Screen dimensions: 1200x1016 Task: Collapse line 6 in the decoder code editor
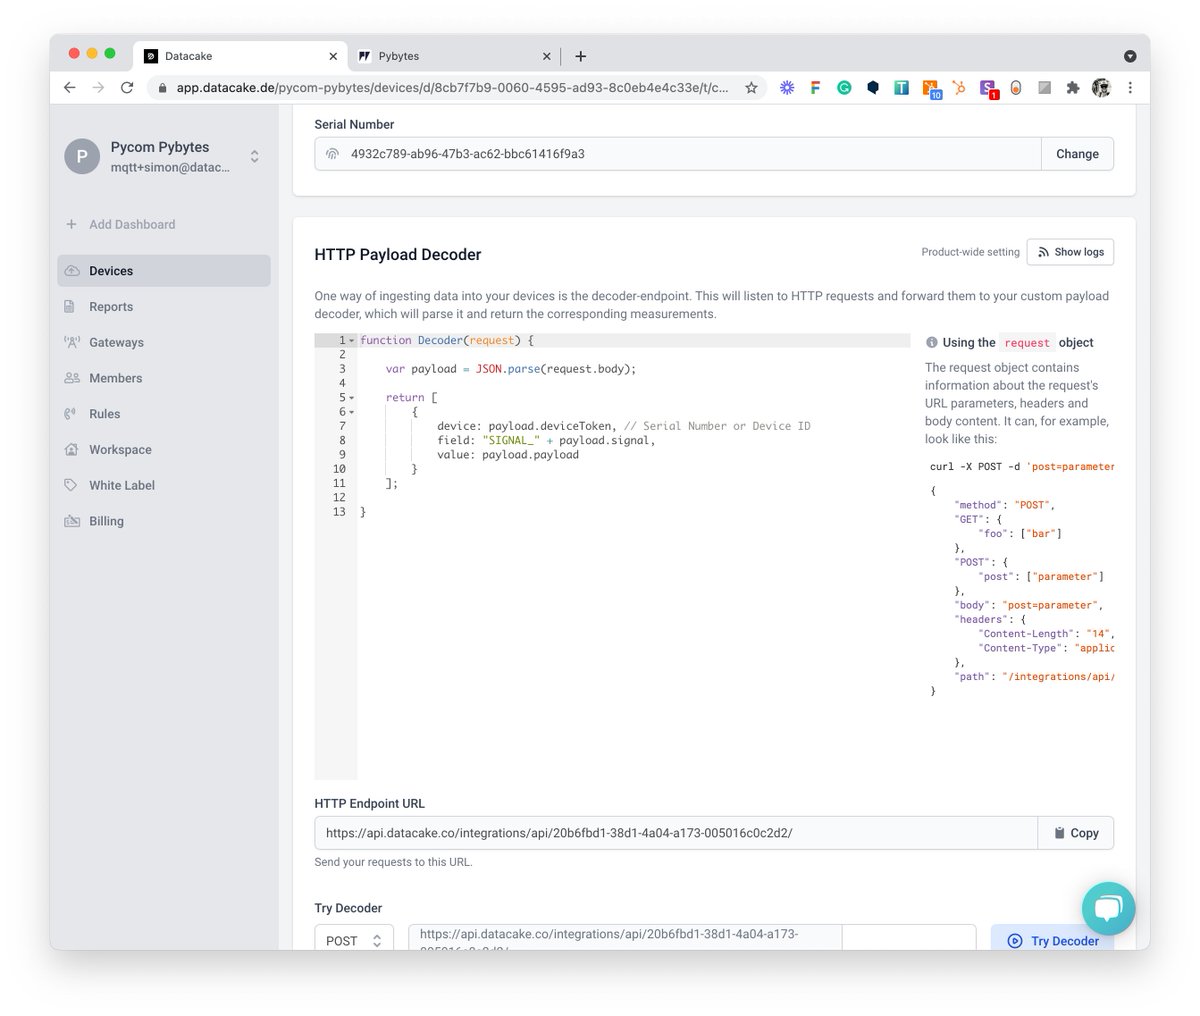tap(350, 411)
